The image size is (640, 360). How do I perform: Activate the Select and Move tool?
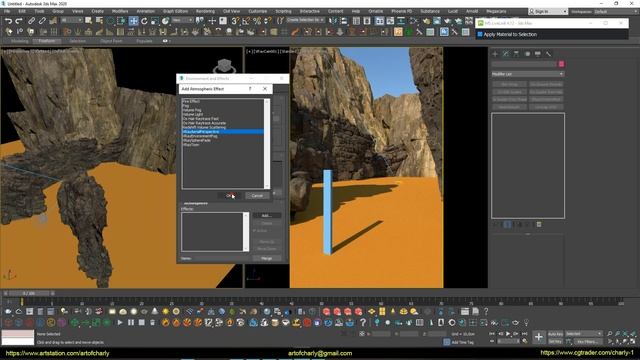pyautogui.click(x=133, y=20)
